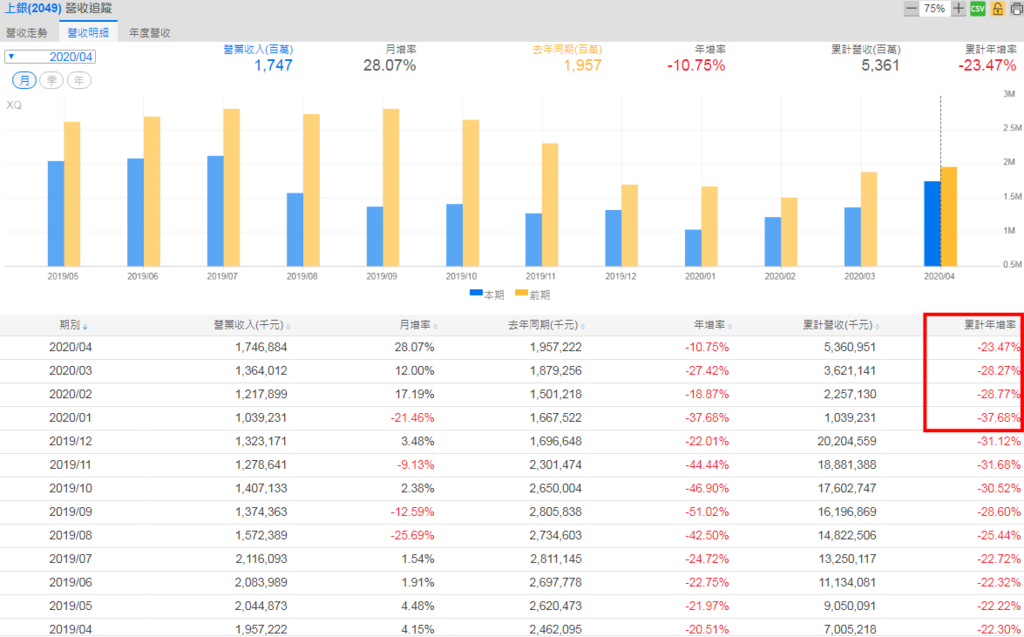Click summary 去年同期 value 1,957

583,65
